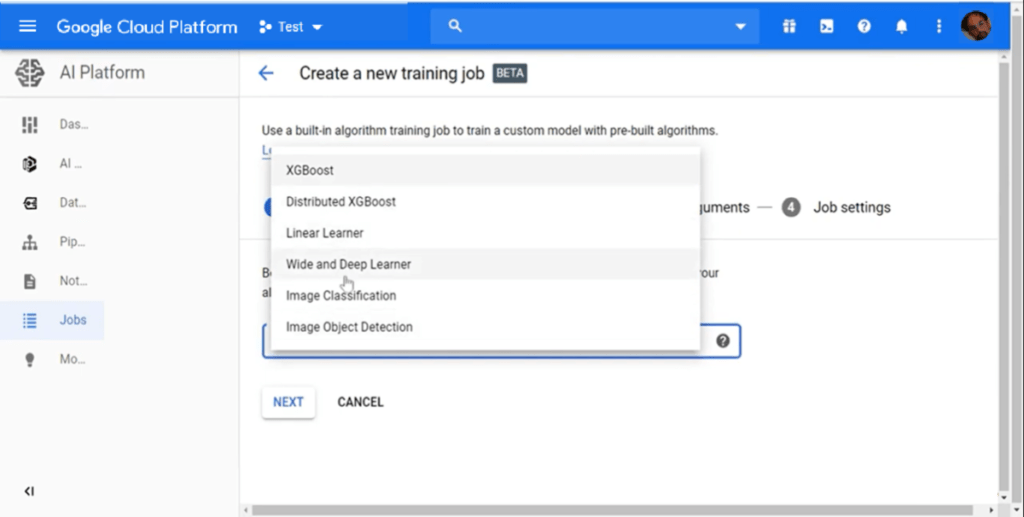1024x517 pixels.
Task: Open the three-dot more options menu
Action: coord(938,27)
